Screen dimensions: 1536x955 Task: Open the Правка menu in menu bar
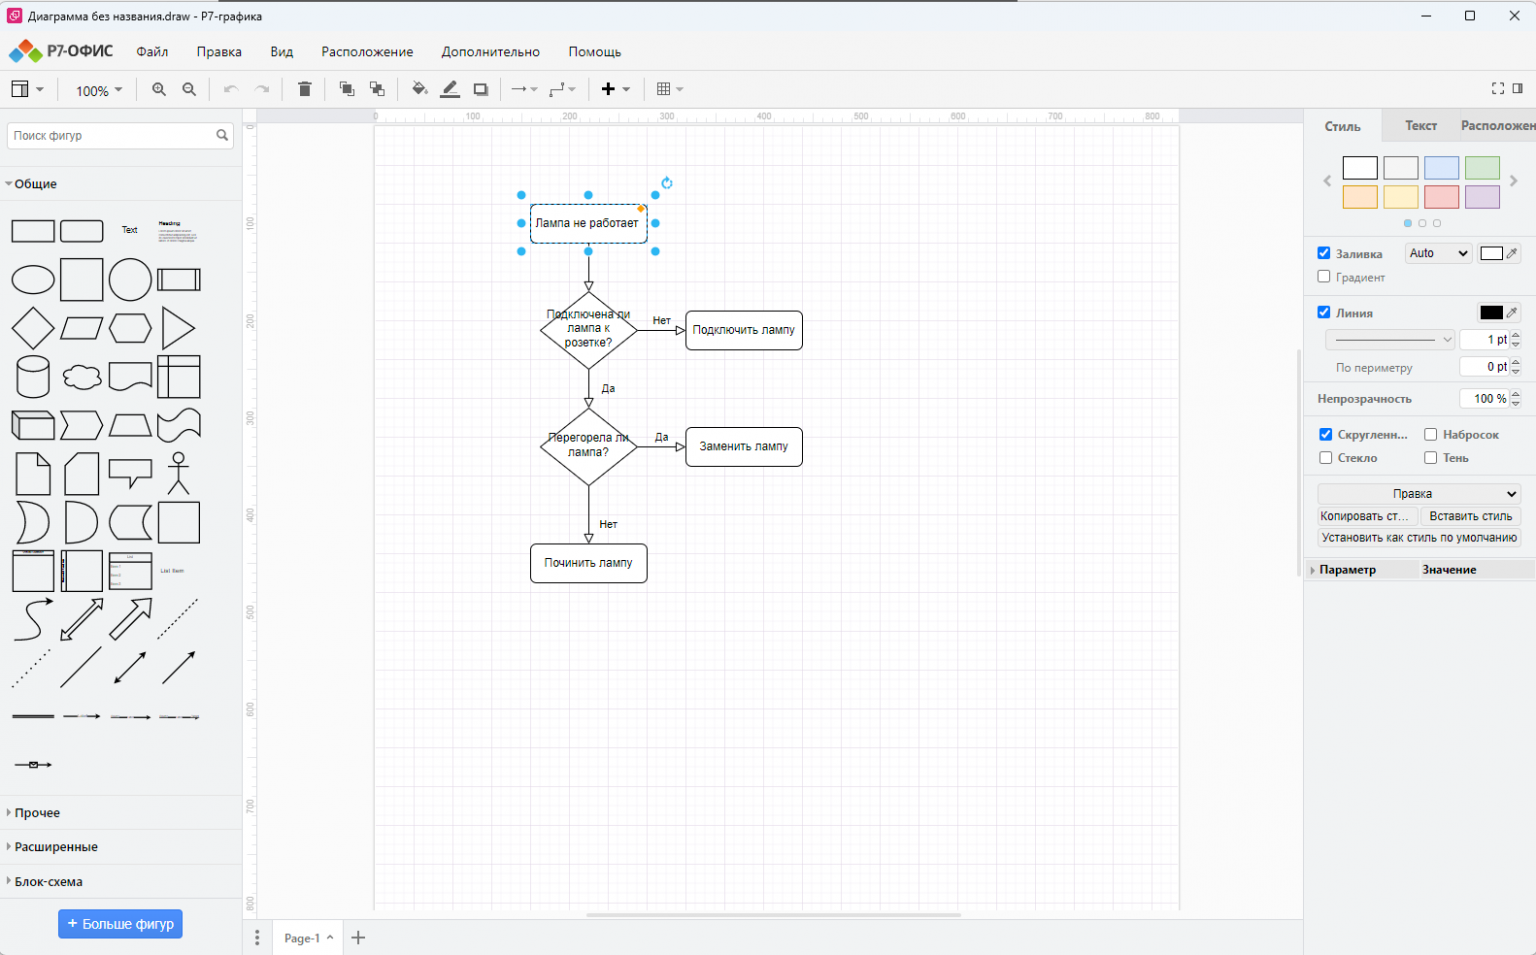[219, 52]
